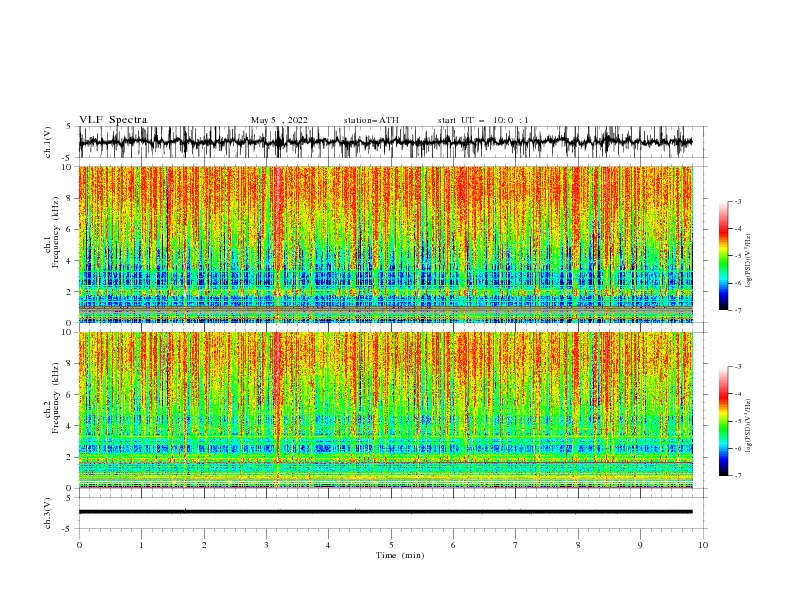Image resolution: width=792 pixels, height=612 pixels.
Task: Click the ch.1 PSD color scale bar
Action: coord(723,256)
